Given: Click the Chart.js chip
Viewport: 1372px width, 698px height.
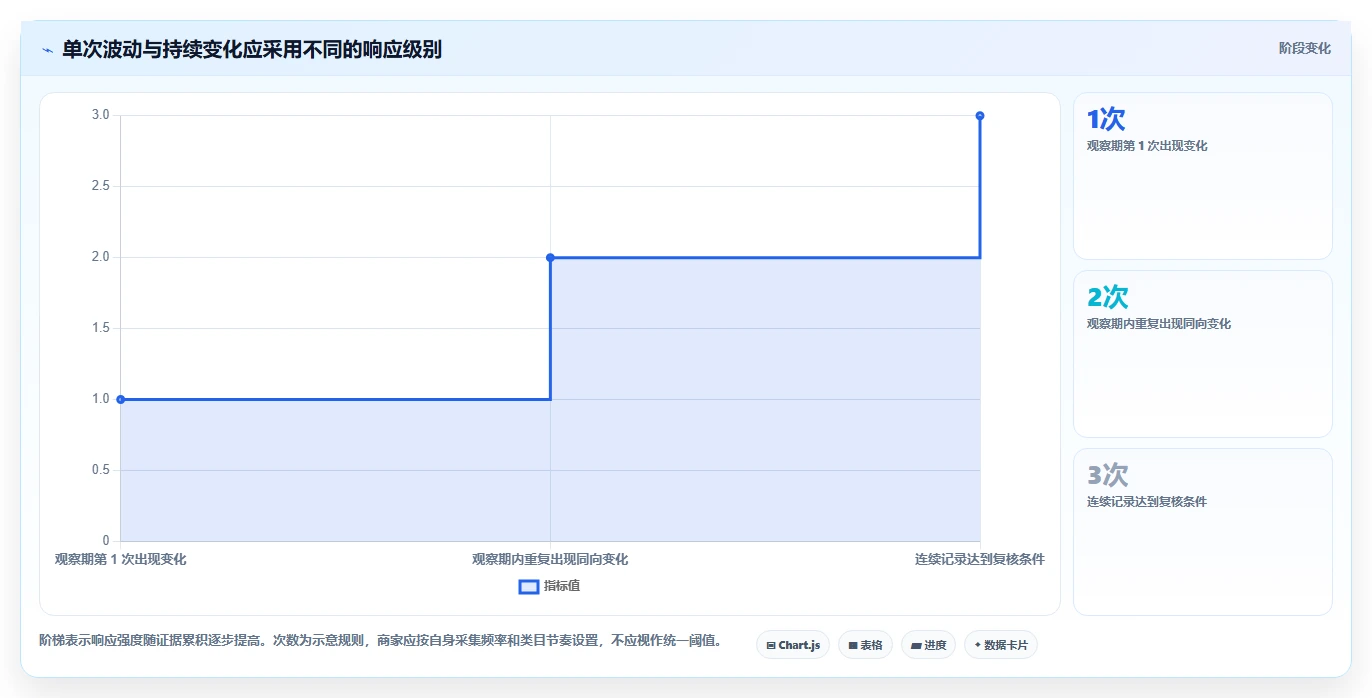Looking at the screenshot, I should tap(793, 645).
